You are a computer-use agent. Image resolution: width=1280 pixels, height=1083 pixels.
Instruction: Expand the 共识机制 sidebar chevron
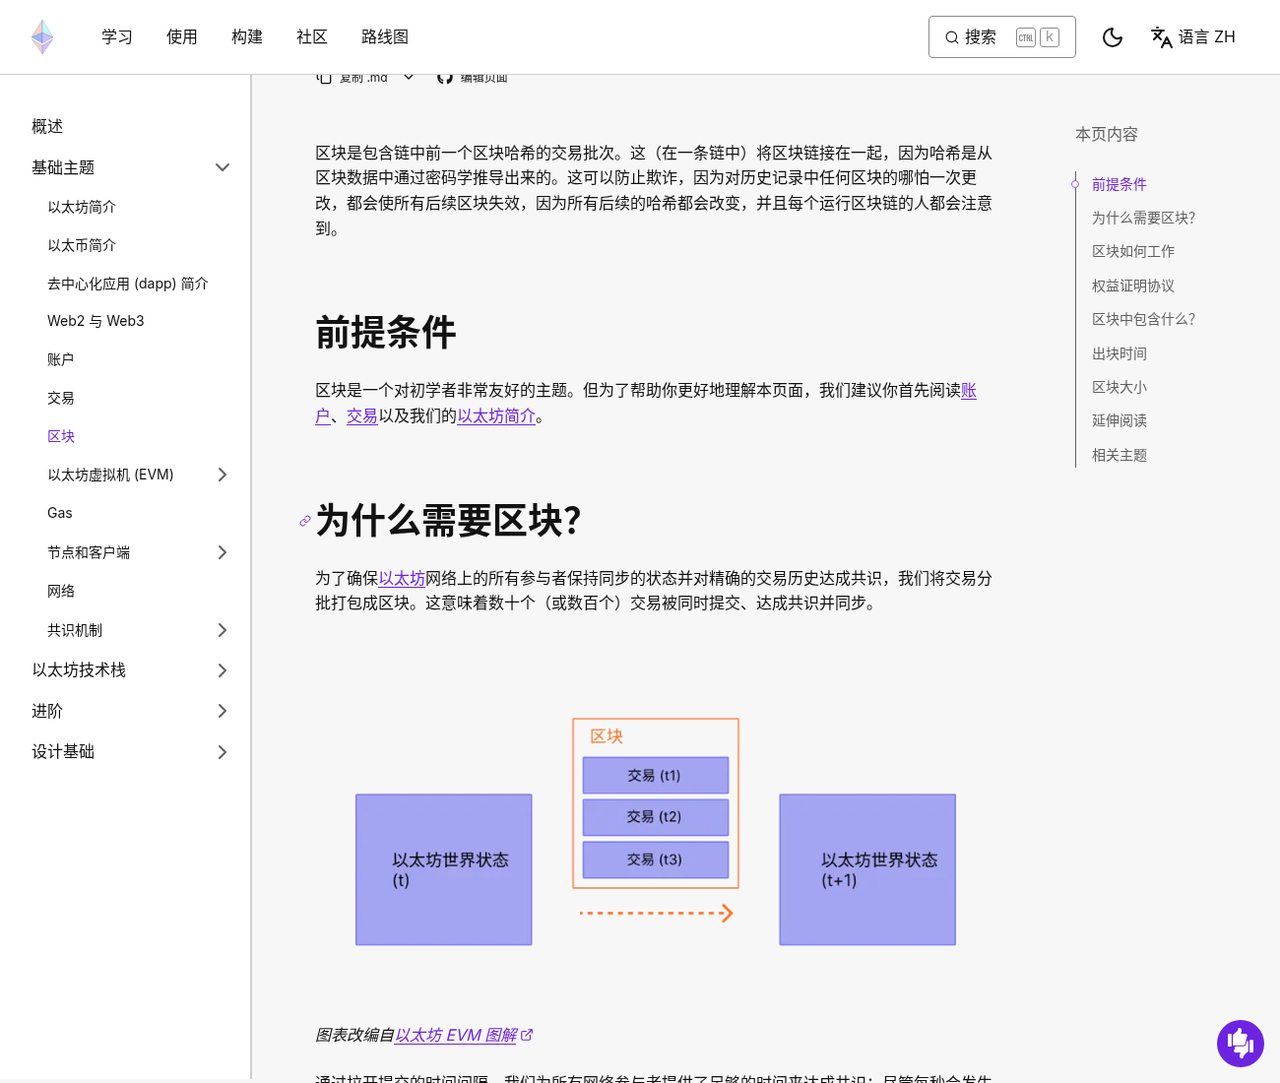(222, 630)
